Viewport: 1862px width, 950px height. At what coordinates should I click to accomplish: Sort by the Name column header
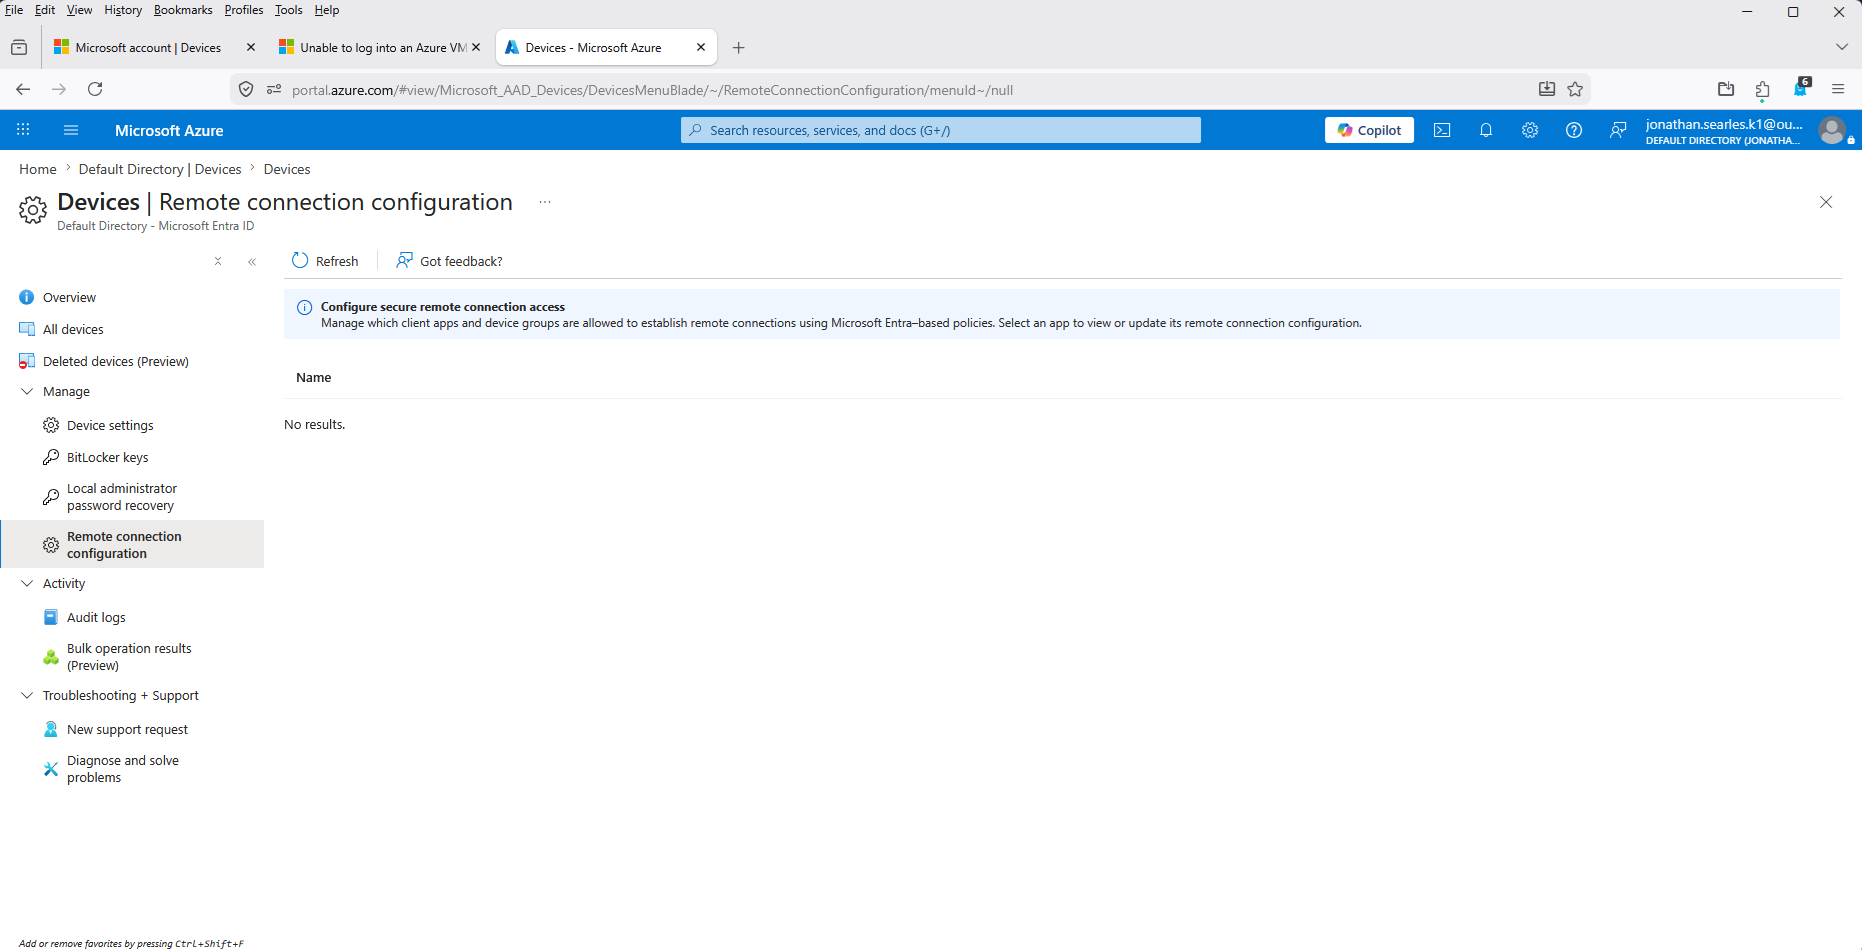pos(313,377)
